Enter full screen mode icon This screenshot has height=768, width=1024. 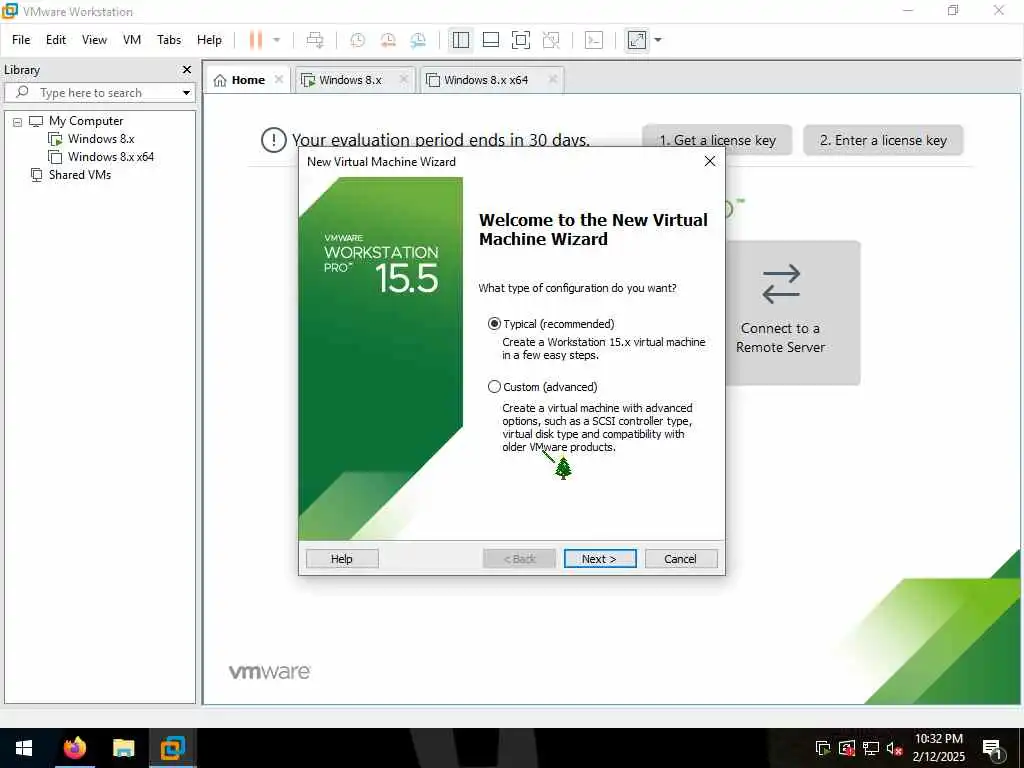520,40
